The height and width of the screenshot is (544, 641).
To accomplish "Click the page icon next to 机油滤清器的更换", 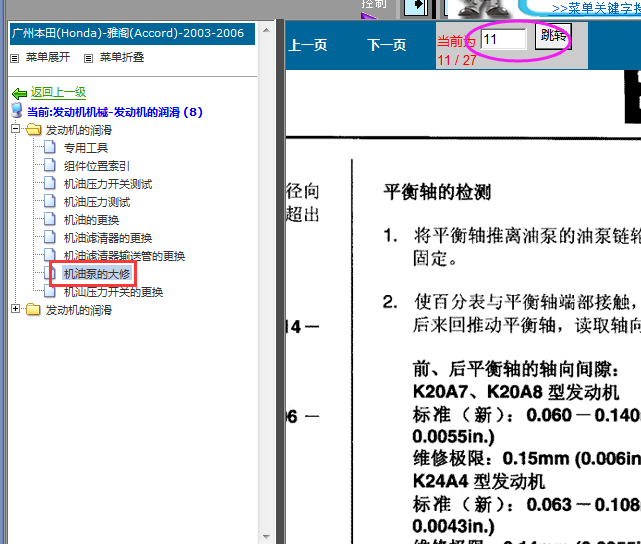I will point(50,237).
